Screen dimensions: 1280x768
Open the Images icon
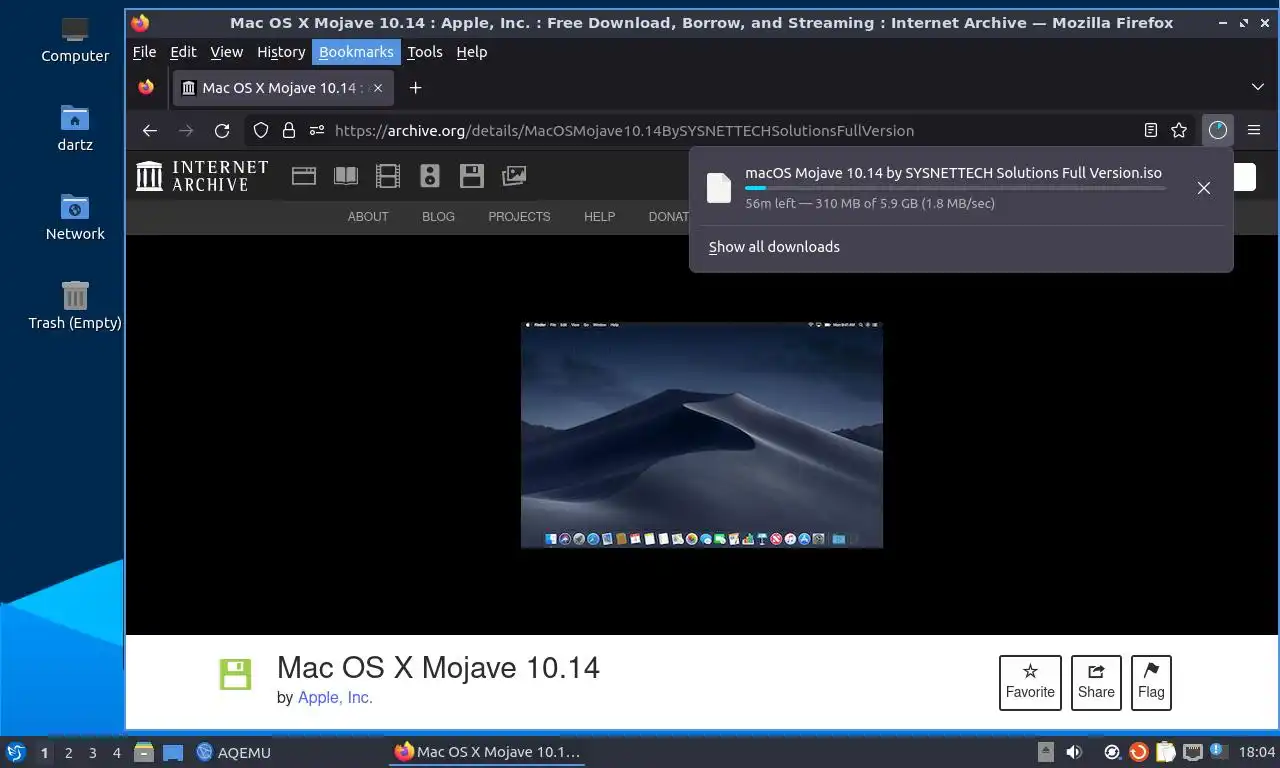(514, 176)
